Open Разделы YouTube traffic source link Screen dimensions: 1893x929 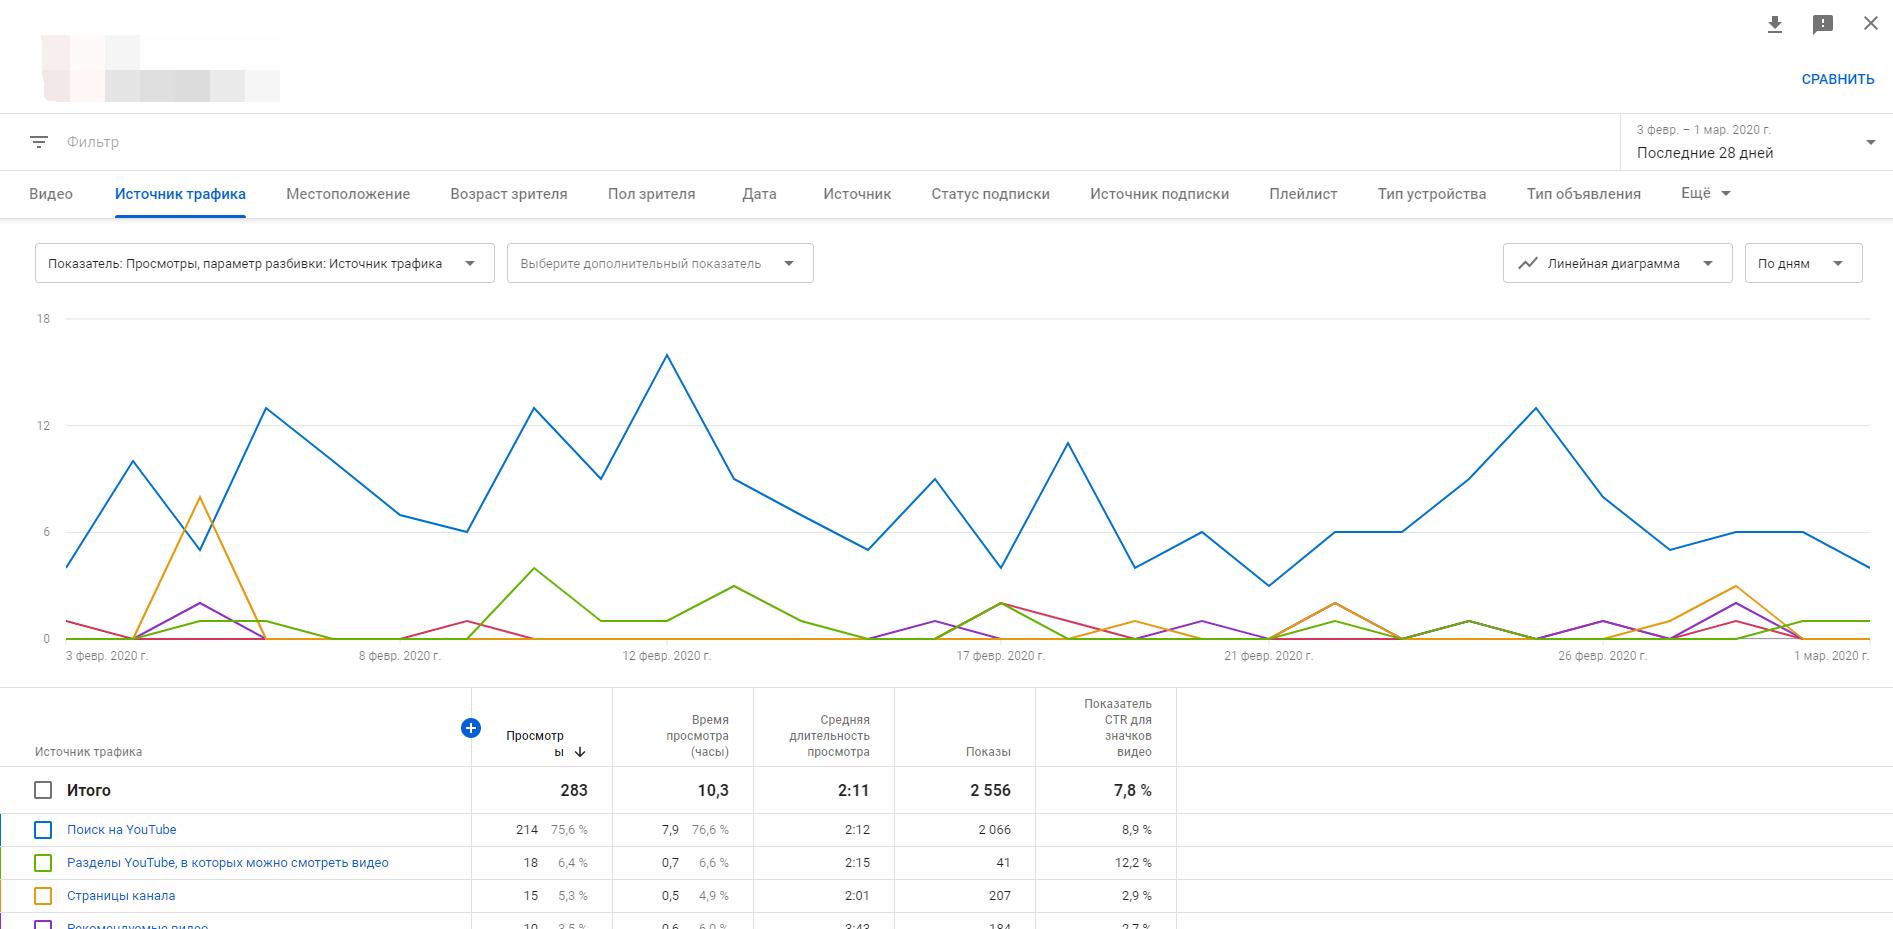[x=227, y=863]
